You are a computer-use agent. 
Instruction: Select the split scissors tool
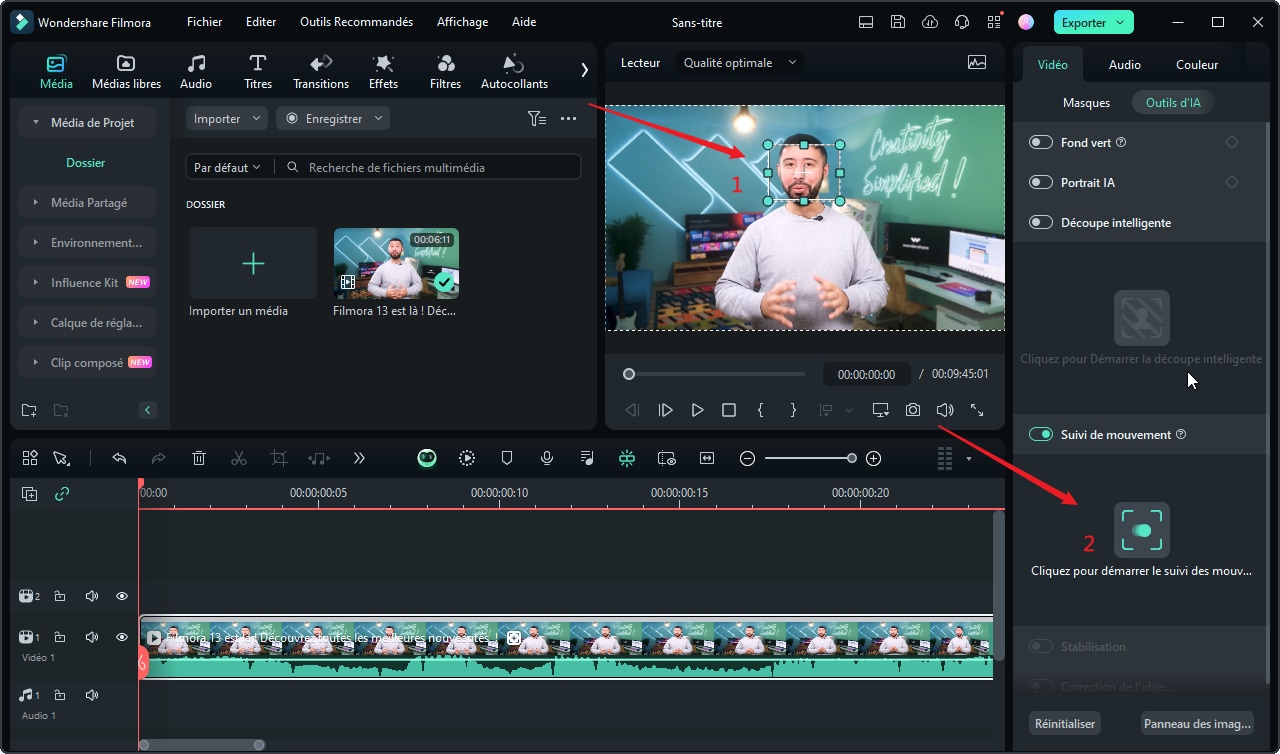pos(238,458)
